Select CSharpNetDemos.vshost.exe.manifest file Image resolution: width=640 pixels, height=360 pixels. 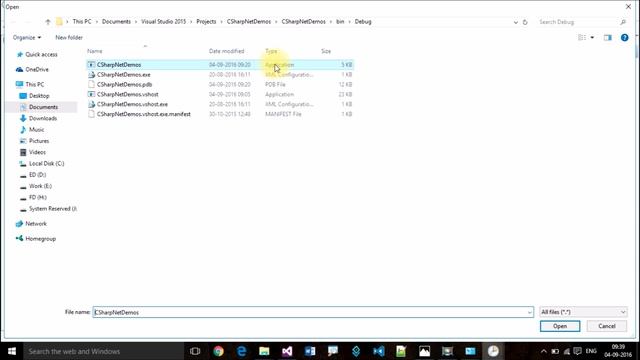[220, 114]
